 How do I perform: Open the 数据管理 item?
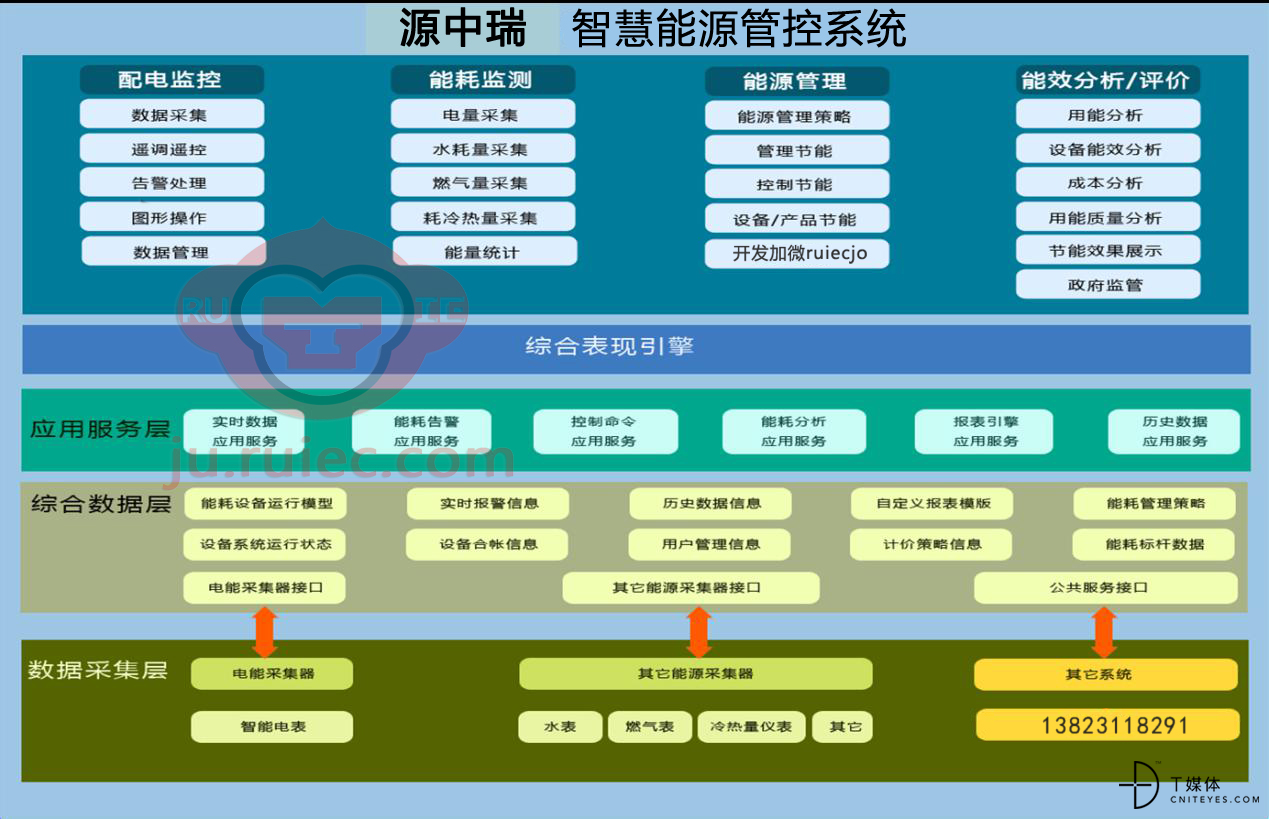(x=173, y=252)
